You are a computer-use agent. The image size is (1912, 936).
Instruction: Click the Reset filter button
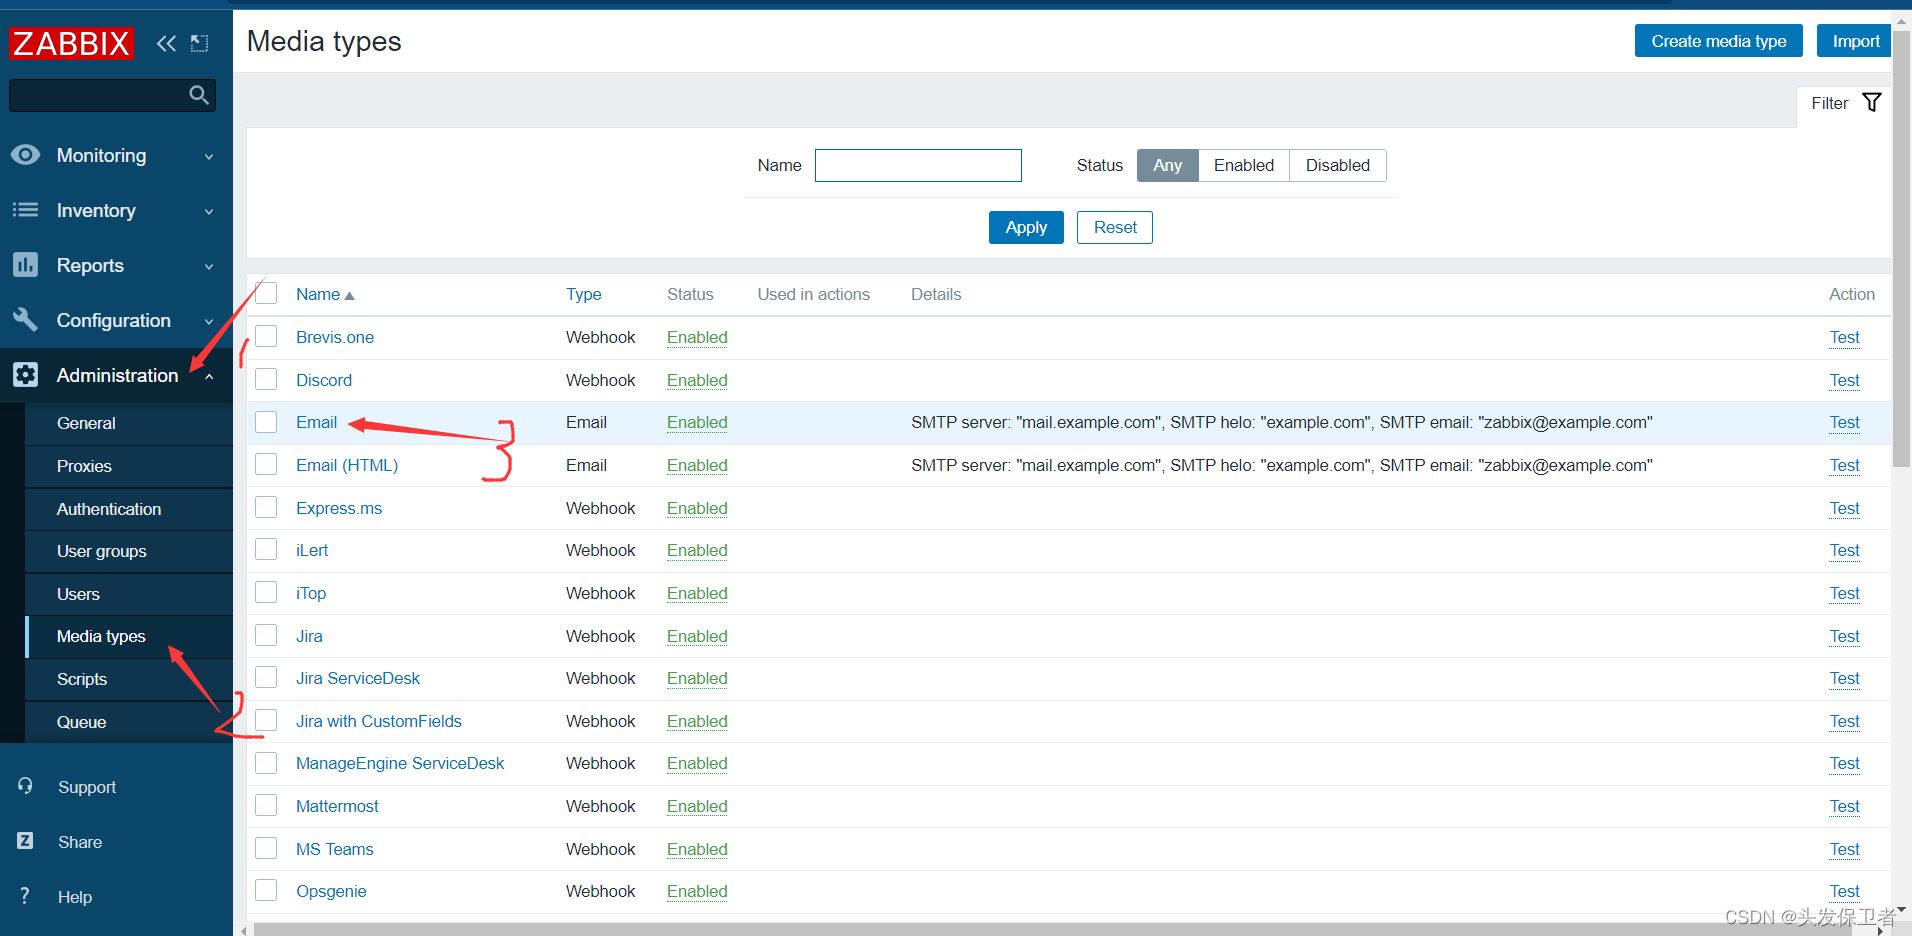(x=1115, y=227)
